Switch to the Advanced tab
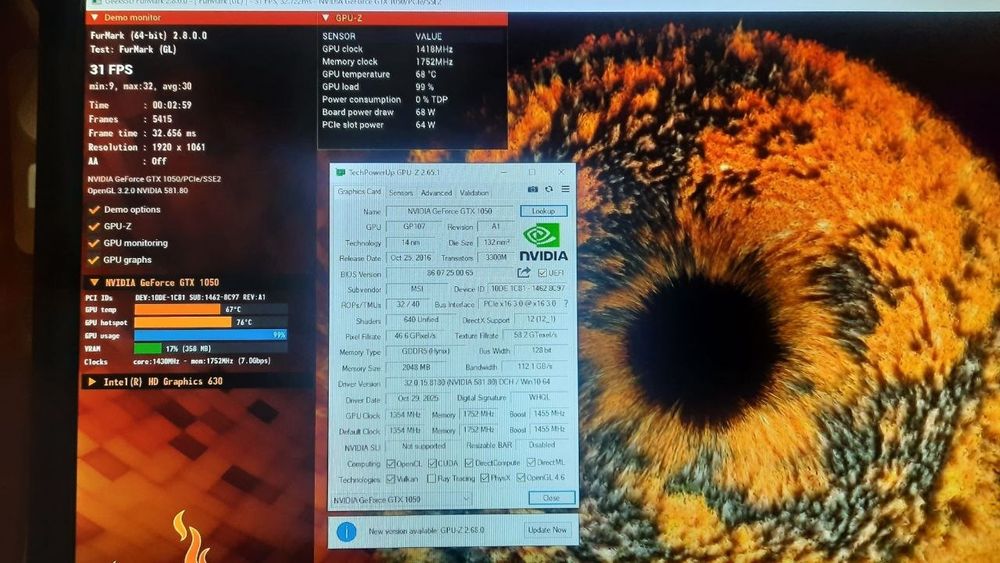The image size is (1000, 563). [436, 193]
